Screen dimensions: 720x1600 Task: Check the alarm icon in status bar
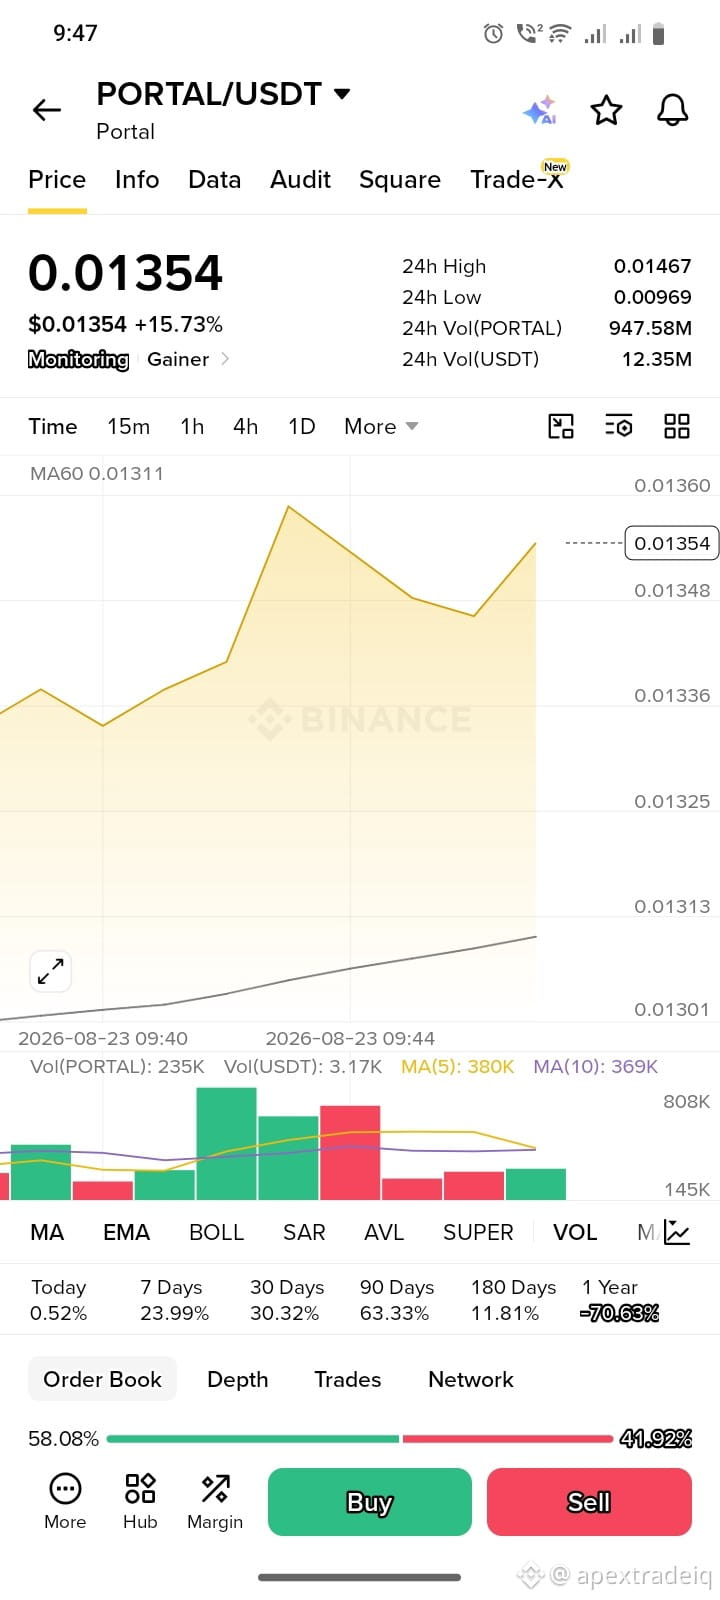pyautogui.click(x=493, y=34)
